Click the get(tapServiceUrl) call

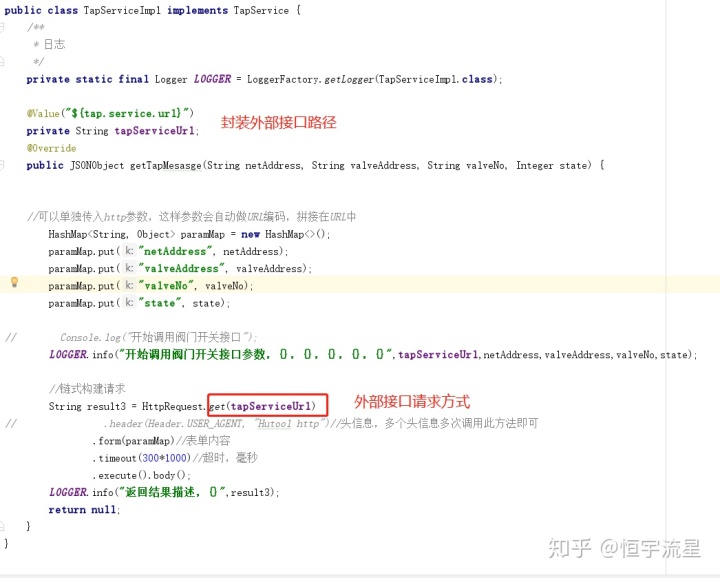(263, 406)
